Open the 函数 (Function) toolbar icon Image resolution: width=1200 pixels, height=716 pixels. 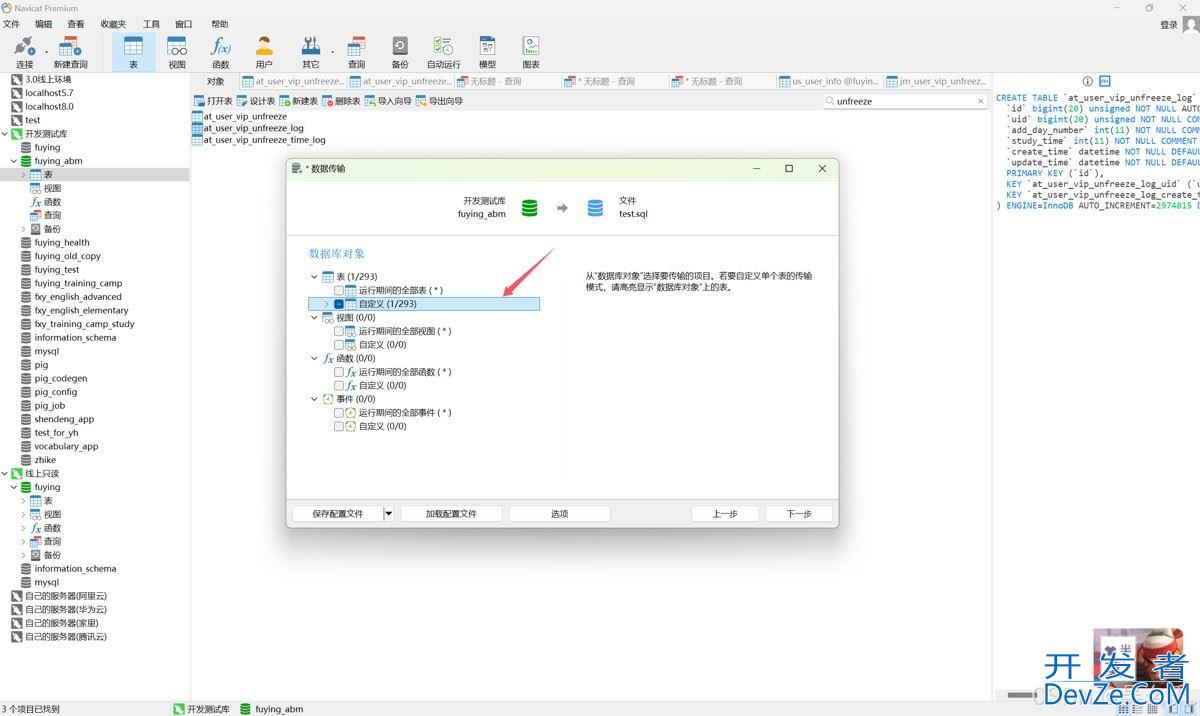point(220,51)
